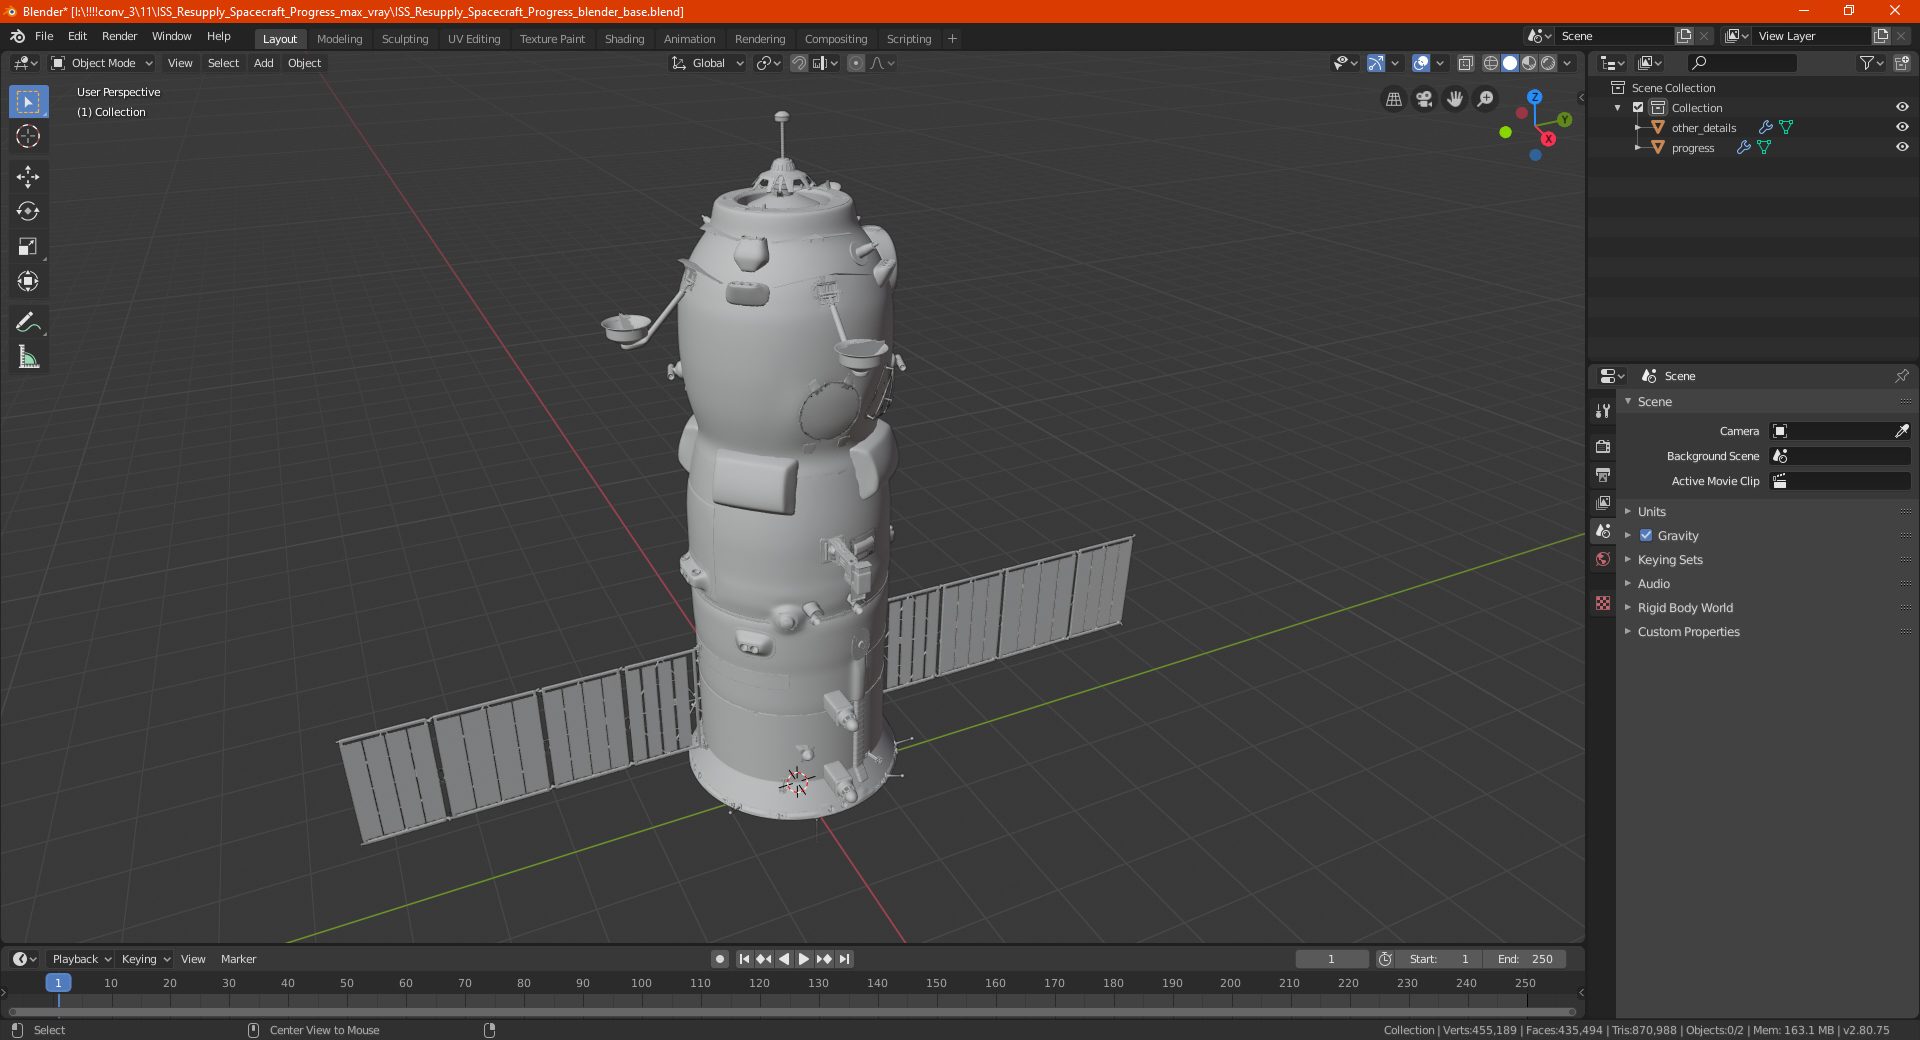Viewport: 1920px width, 1040px height.
Task: Play the animation forward
Action: pyautogui.click(x=804, y=959)
